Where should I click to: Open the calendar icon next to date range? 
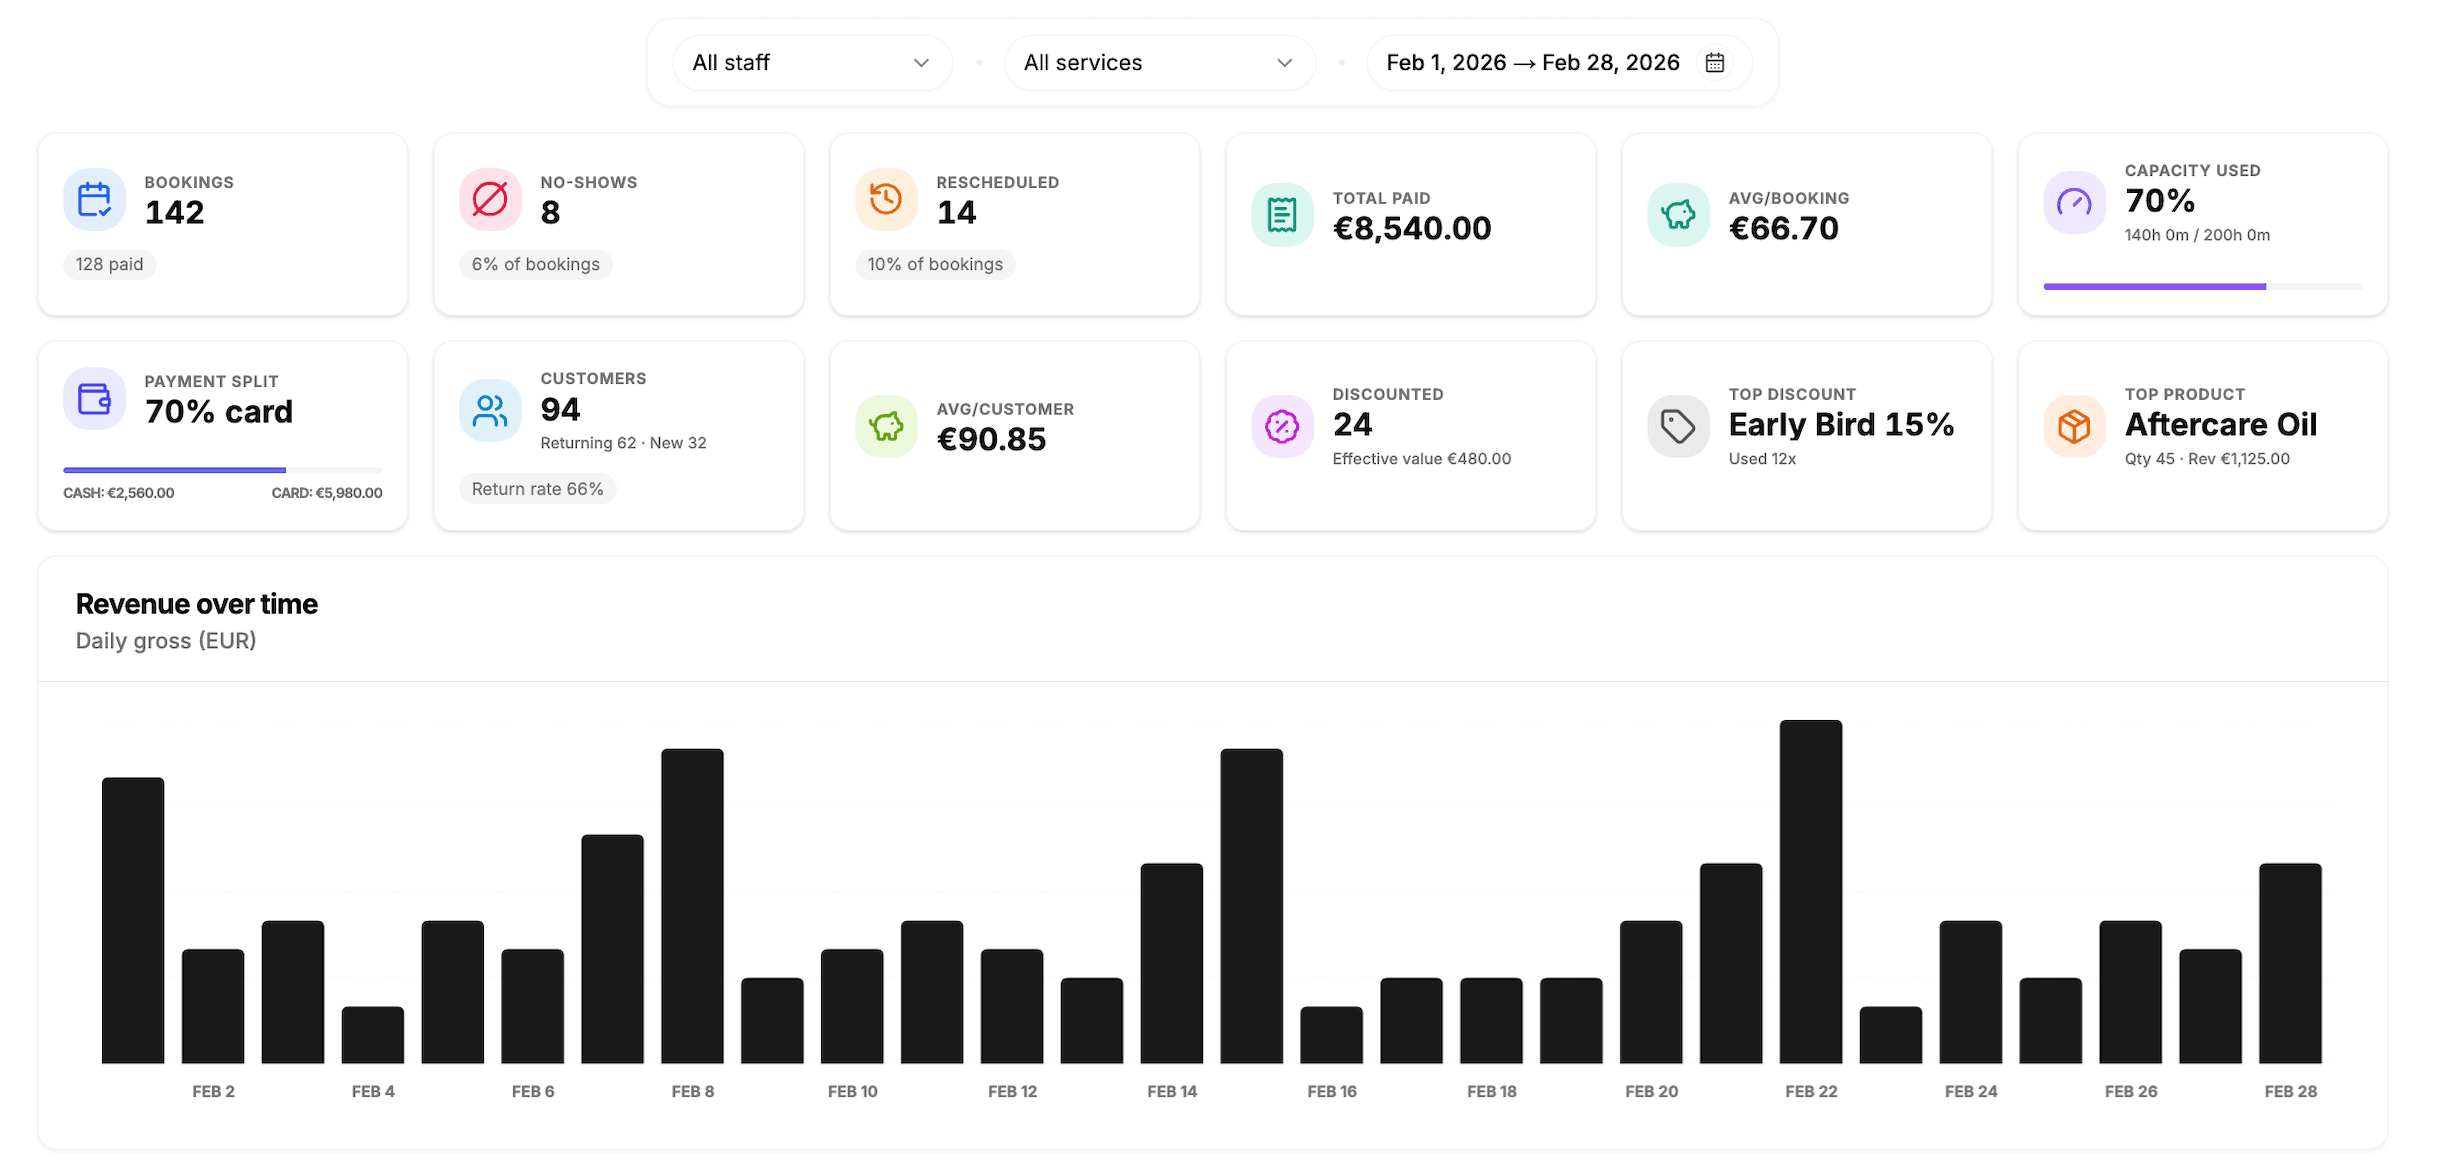[1714, 62]
